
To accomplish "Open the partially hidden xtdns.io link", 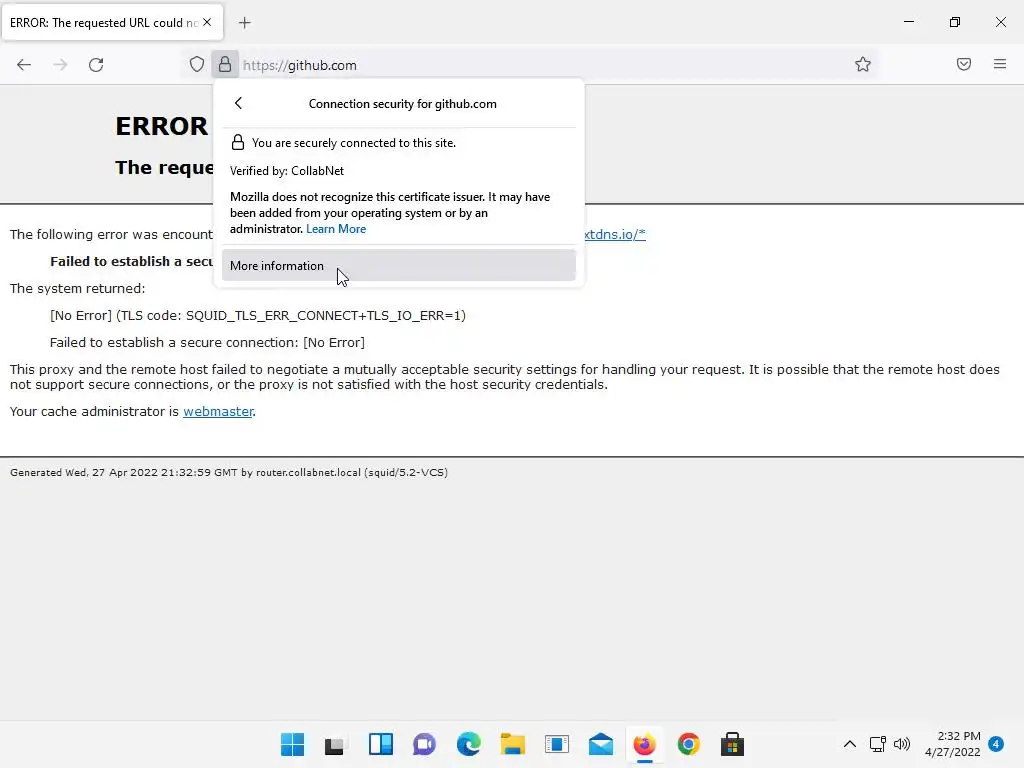I will pyautogui.click(x=615, y=234).
